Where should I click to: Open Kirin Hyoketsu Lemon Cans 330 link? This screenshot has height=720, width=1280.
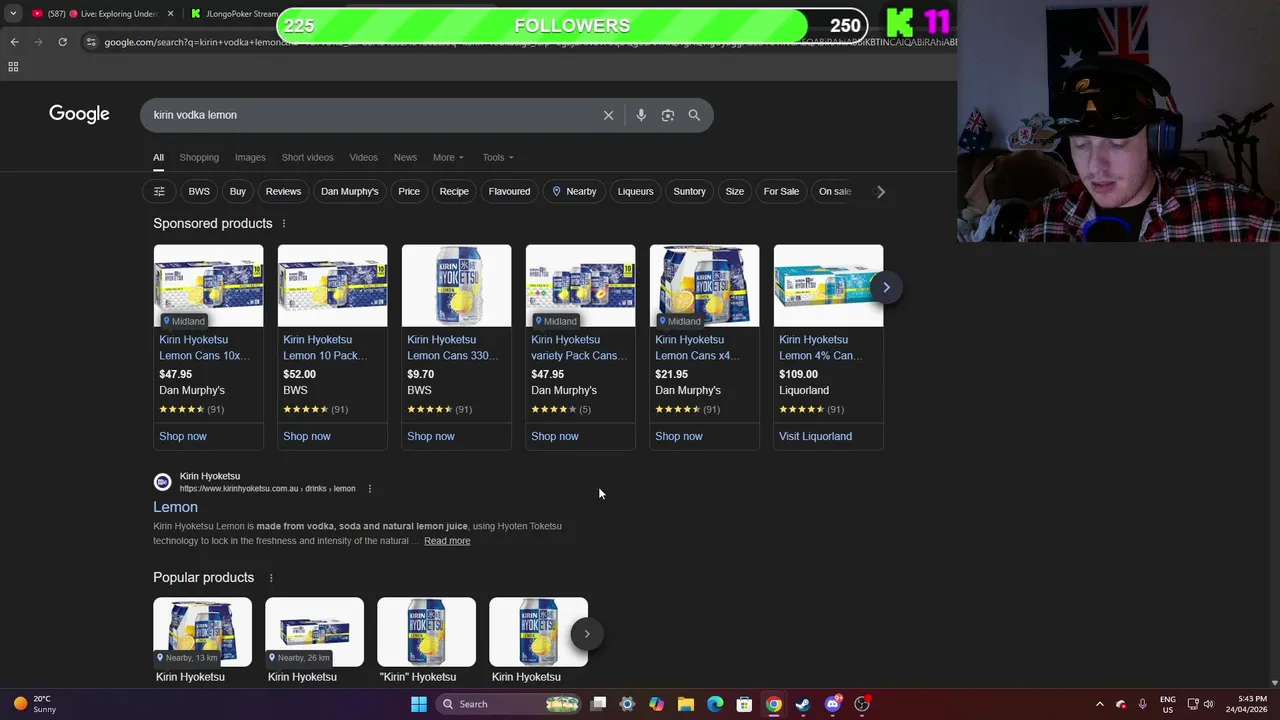[x=452, y=347]
